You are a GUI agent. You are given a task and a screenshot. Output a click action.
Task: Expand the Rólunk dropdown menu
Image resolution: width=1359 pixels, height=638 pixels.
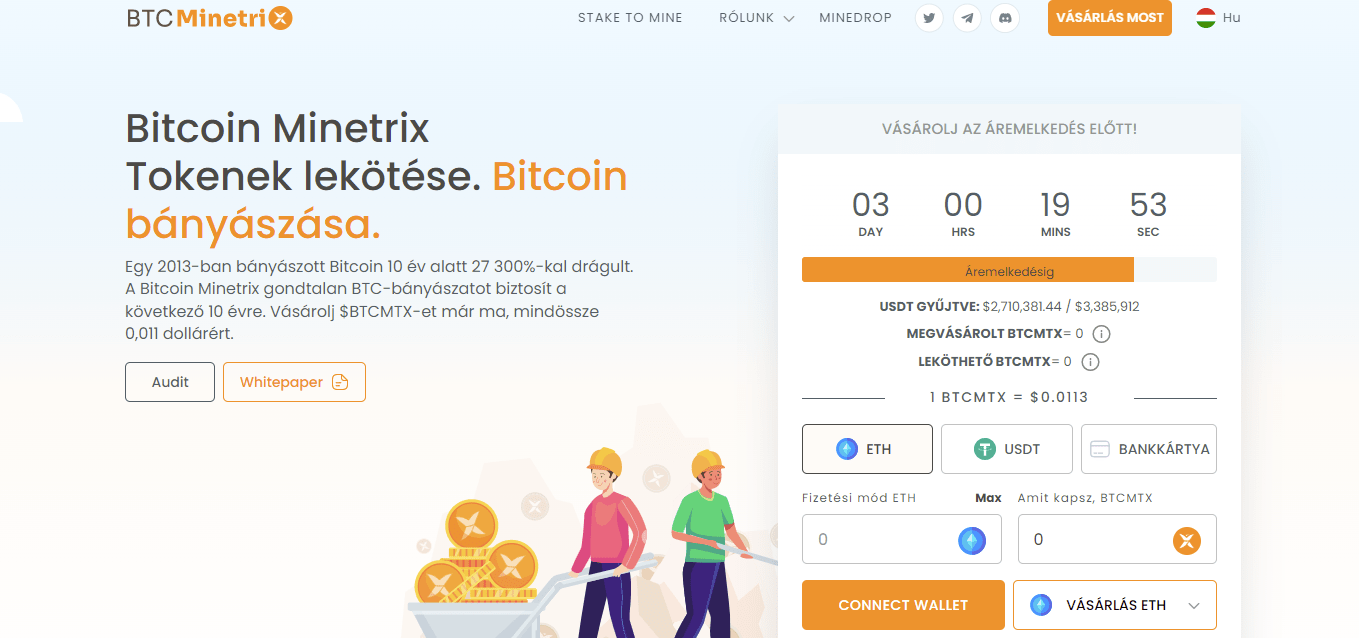point(756,18)
